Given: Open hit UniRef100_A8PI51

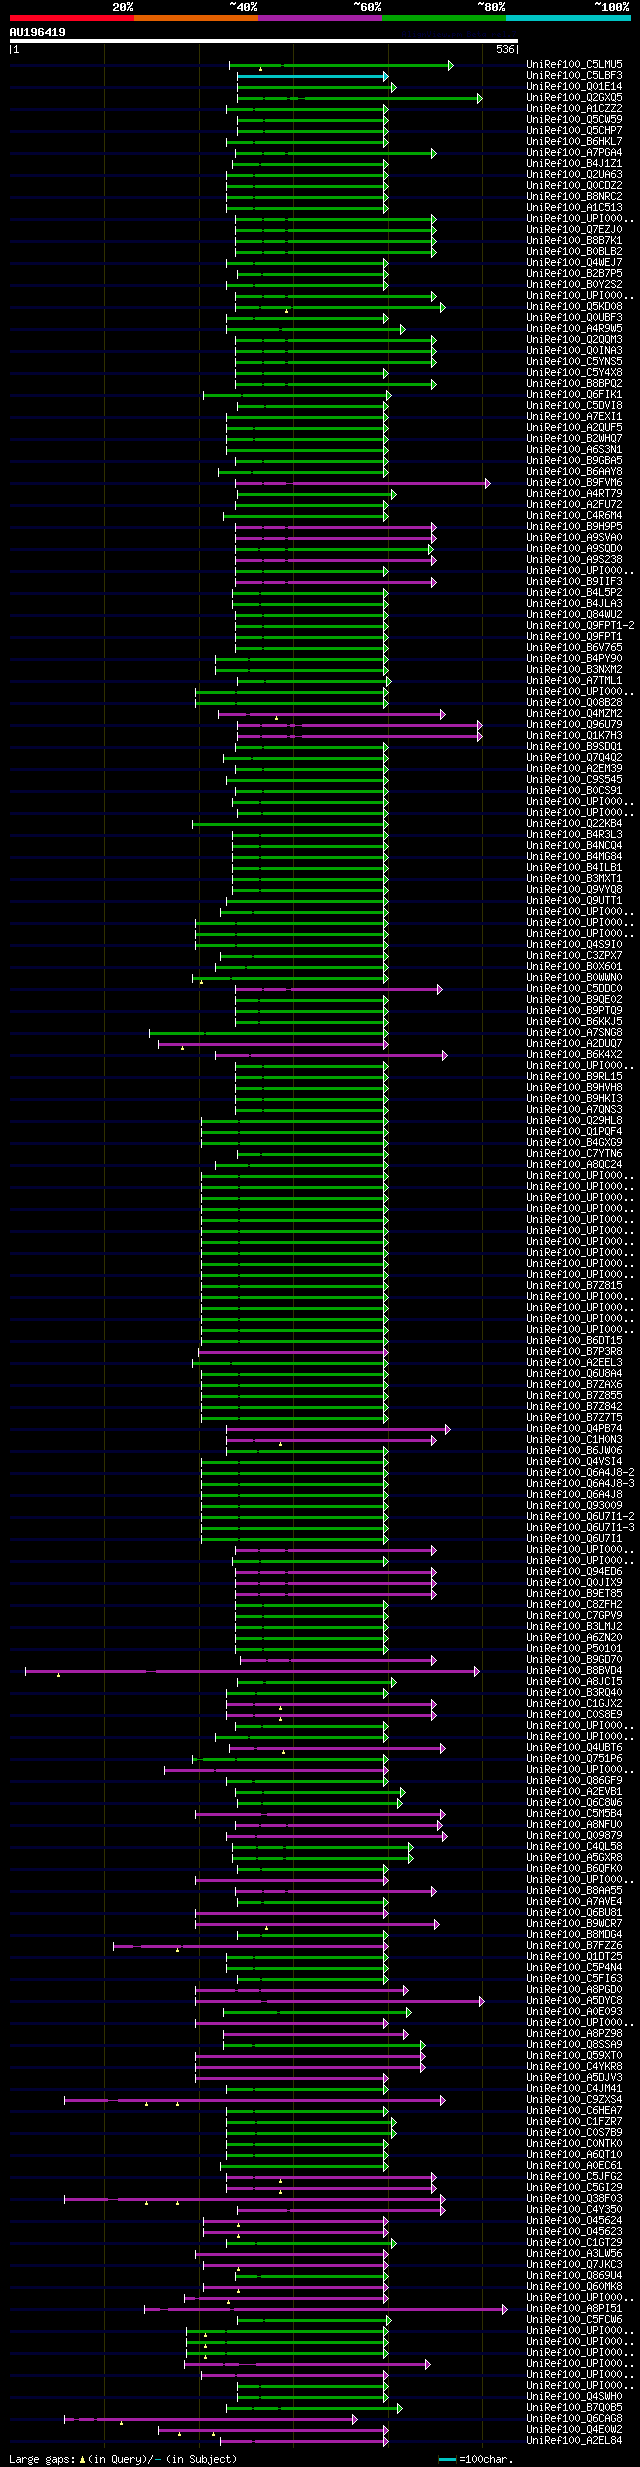Looking at the screenshot, I should pyautogui.click(x=574, y=2309).
